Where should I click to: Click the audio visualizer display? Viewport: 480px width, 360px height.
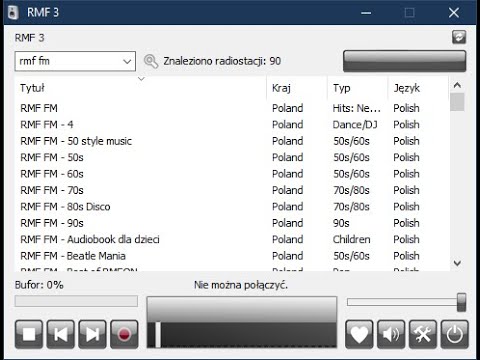tap(242, 322)
